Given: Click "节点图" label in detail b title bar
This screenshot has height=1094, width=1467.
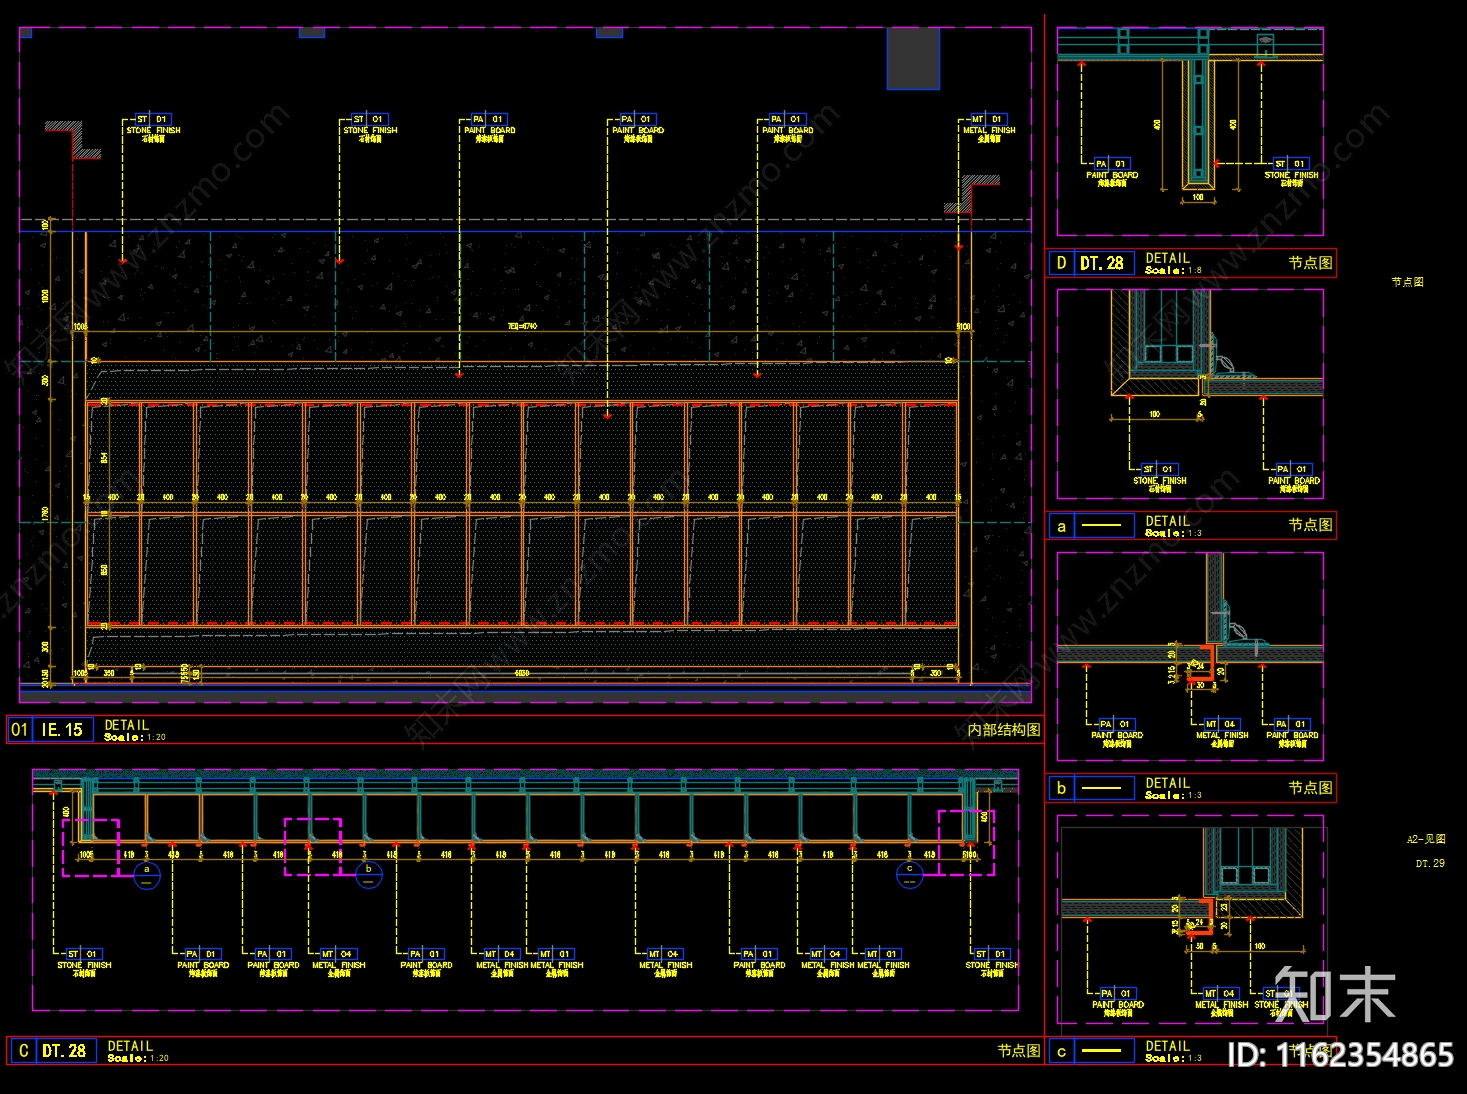Looking at the screenshot, I should 1310,788.
